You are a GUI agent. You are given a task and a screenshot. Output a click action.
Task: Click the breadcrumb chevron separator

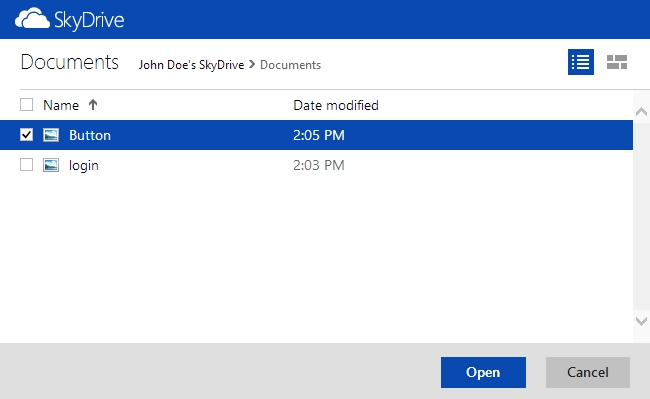252,65
